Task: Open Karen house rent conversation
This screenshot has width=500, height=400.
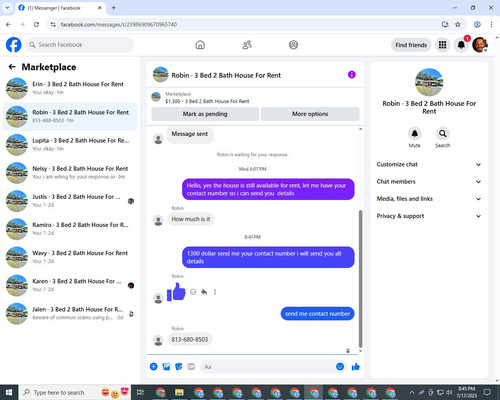Action: pos(70,285)
